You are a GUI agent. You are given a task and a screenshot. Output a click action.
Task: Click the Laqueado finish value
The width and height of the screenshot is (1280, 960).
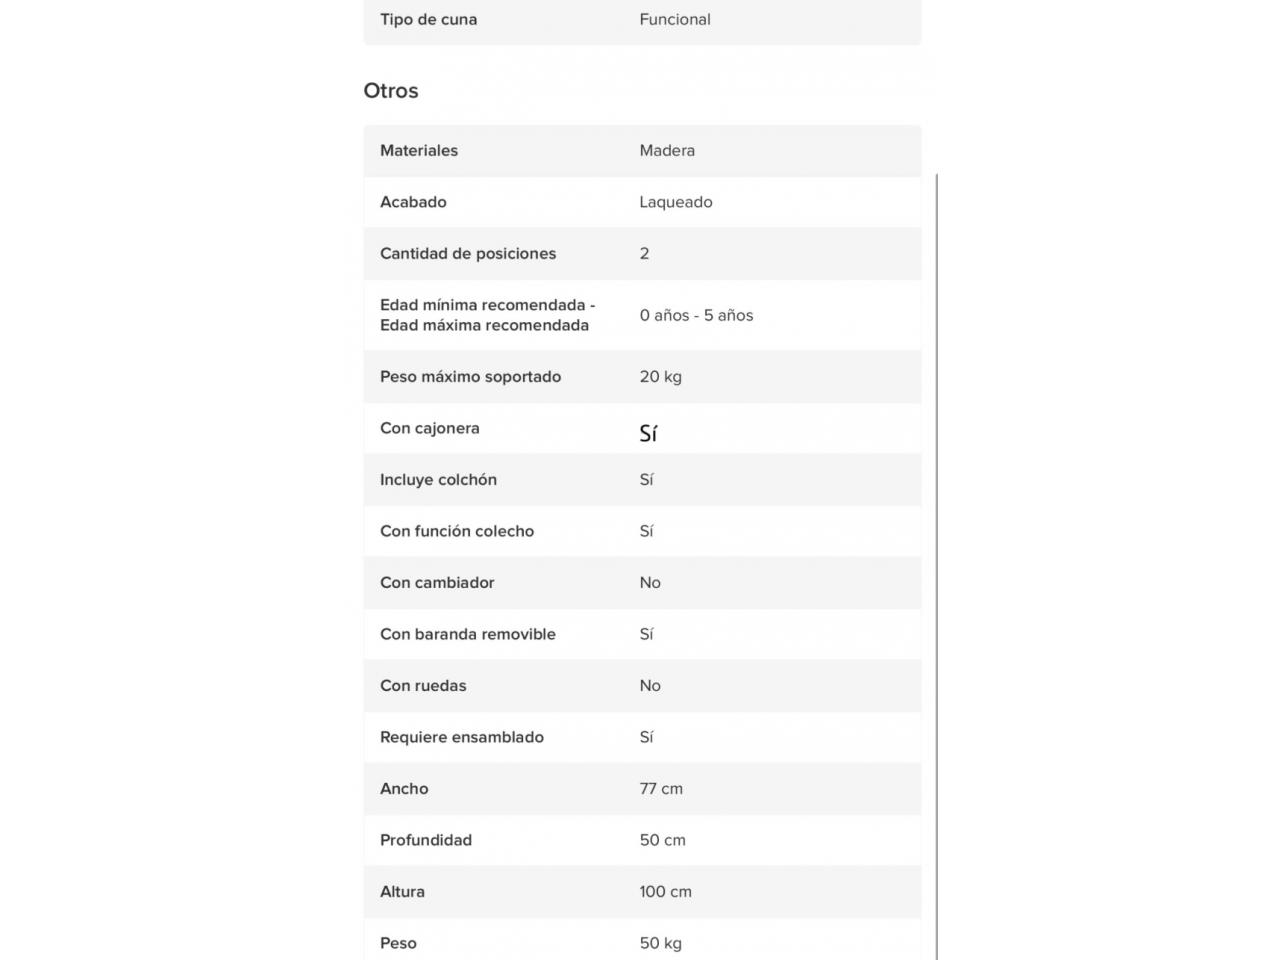pos(676,202)
